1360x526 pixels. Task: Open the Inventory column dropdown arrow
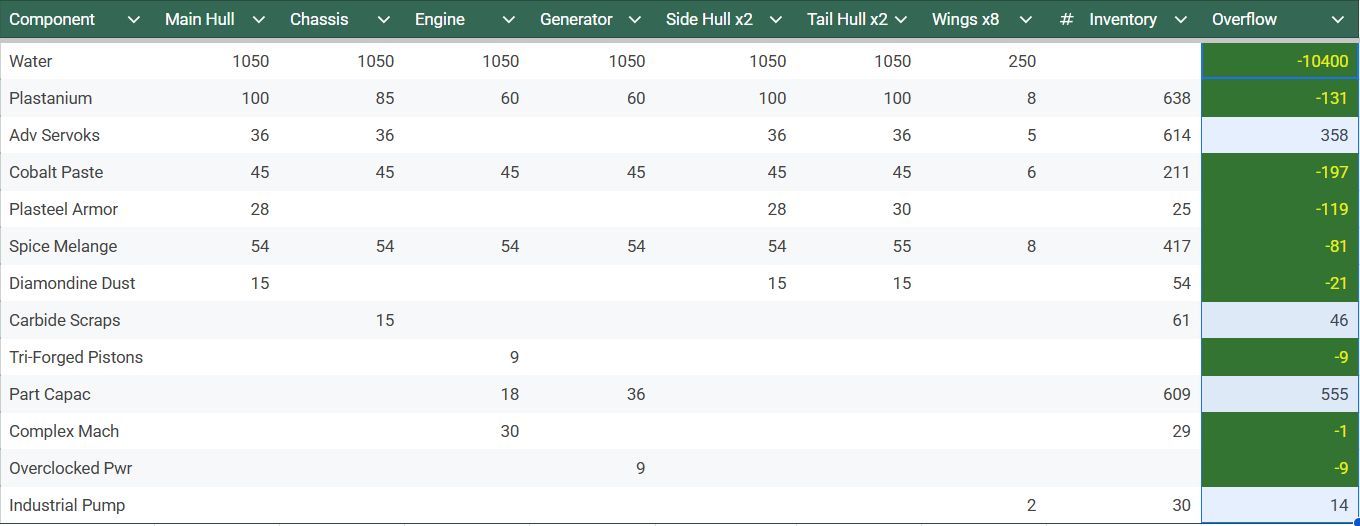coord(1181,20)
